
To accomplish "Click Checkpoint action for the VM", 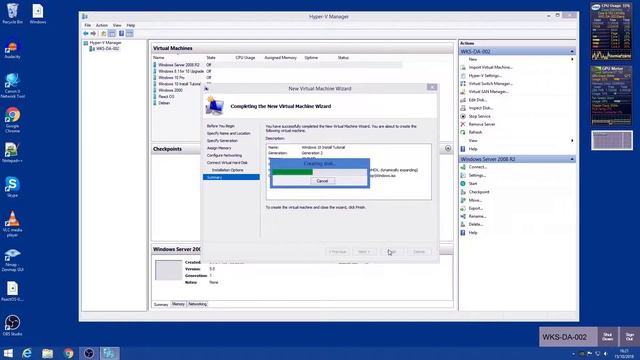I will (479, 192).
